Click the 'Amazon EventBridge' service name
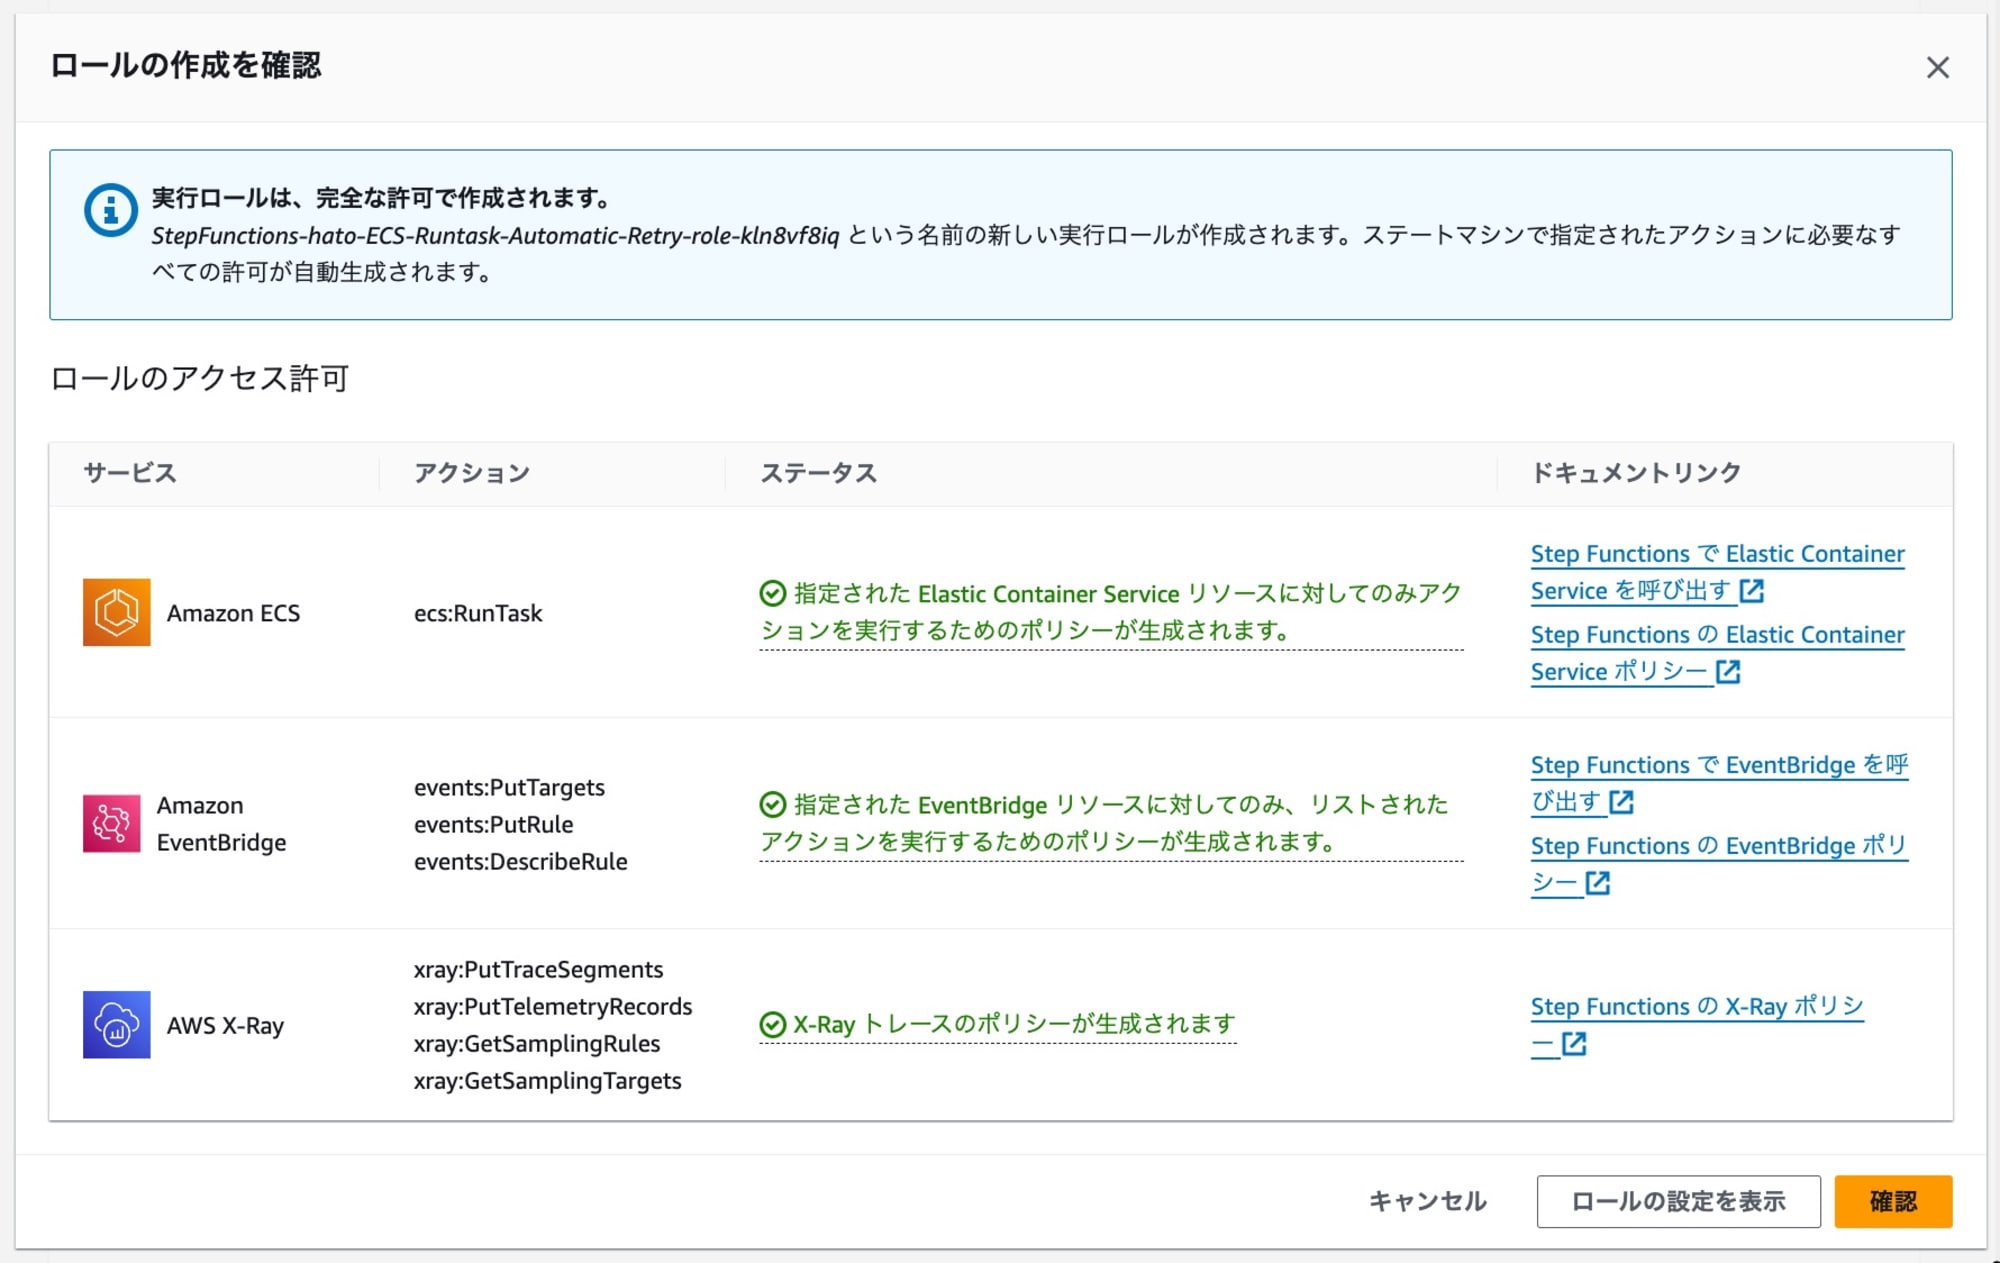The image size is (2000, 1263). click(221, 824)
